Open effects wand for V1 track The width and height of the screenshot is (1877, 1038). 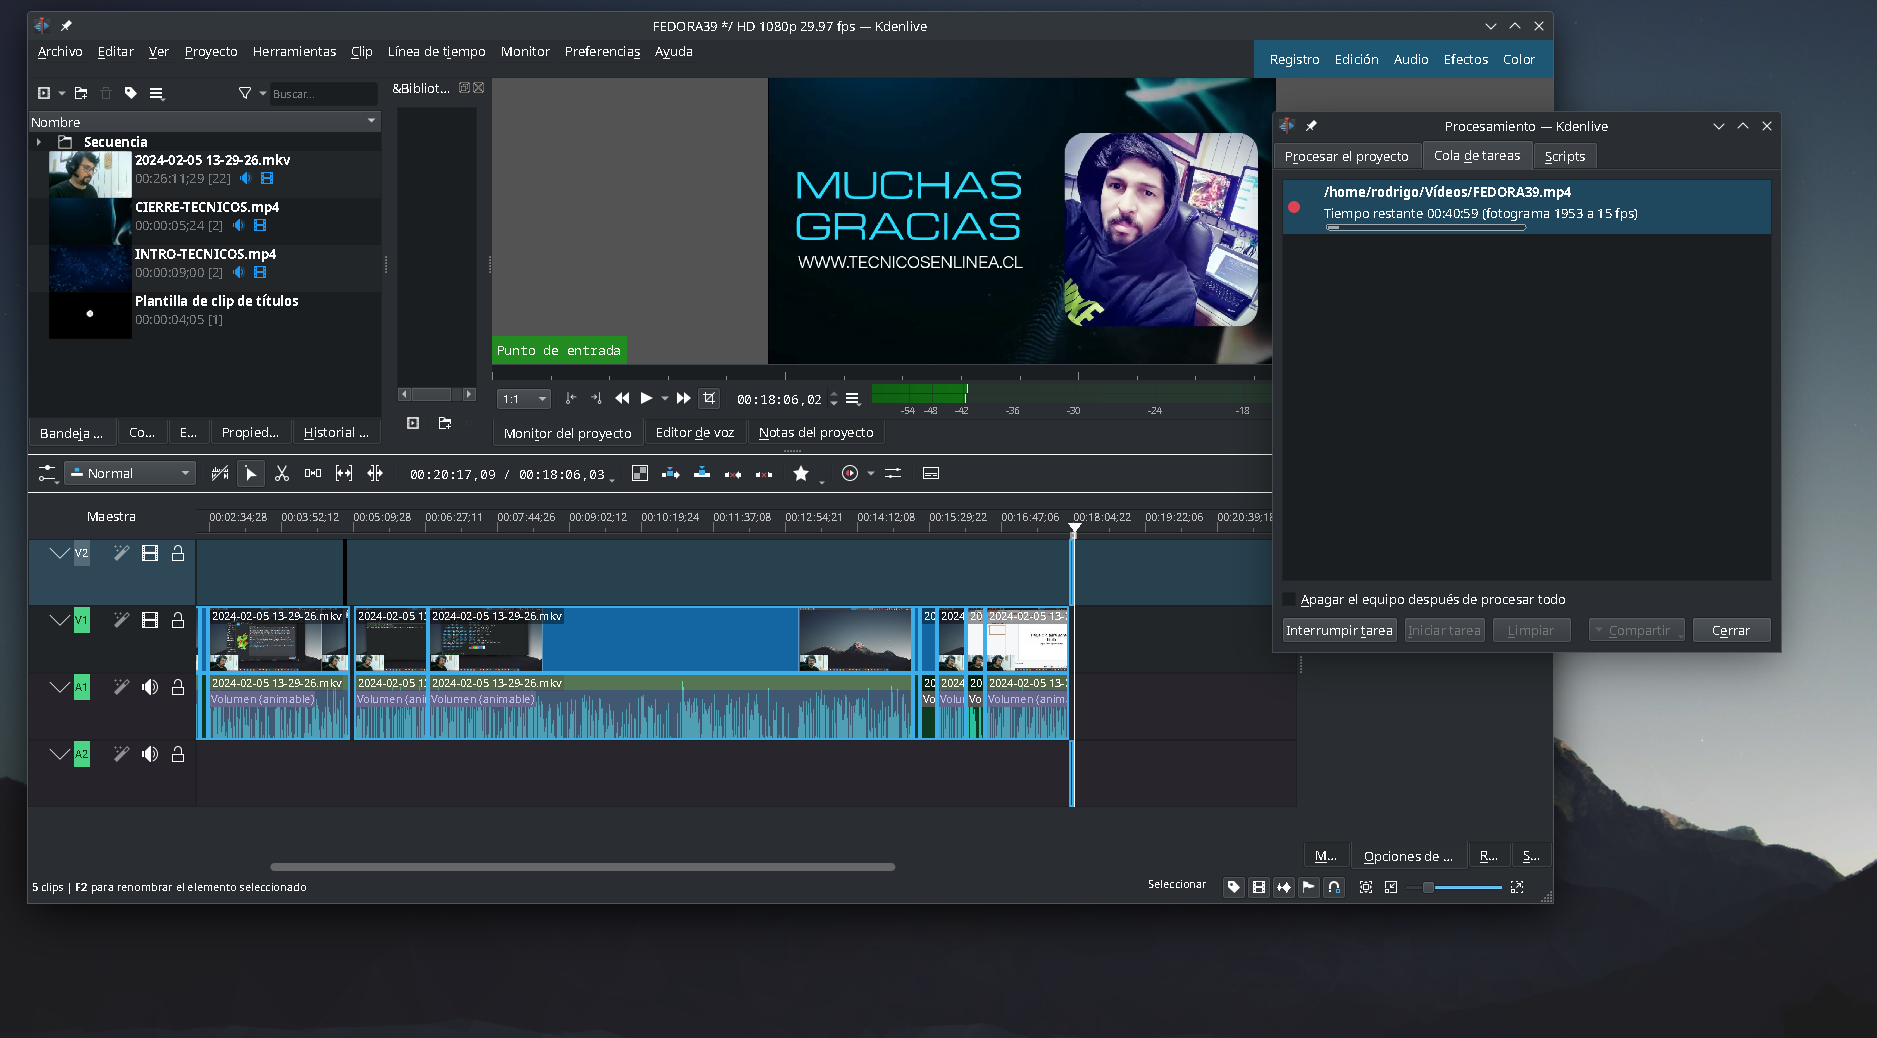point(121,620)
